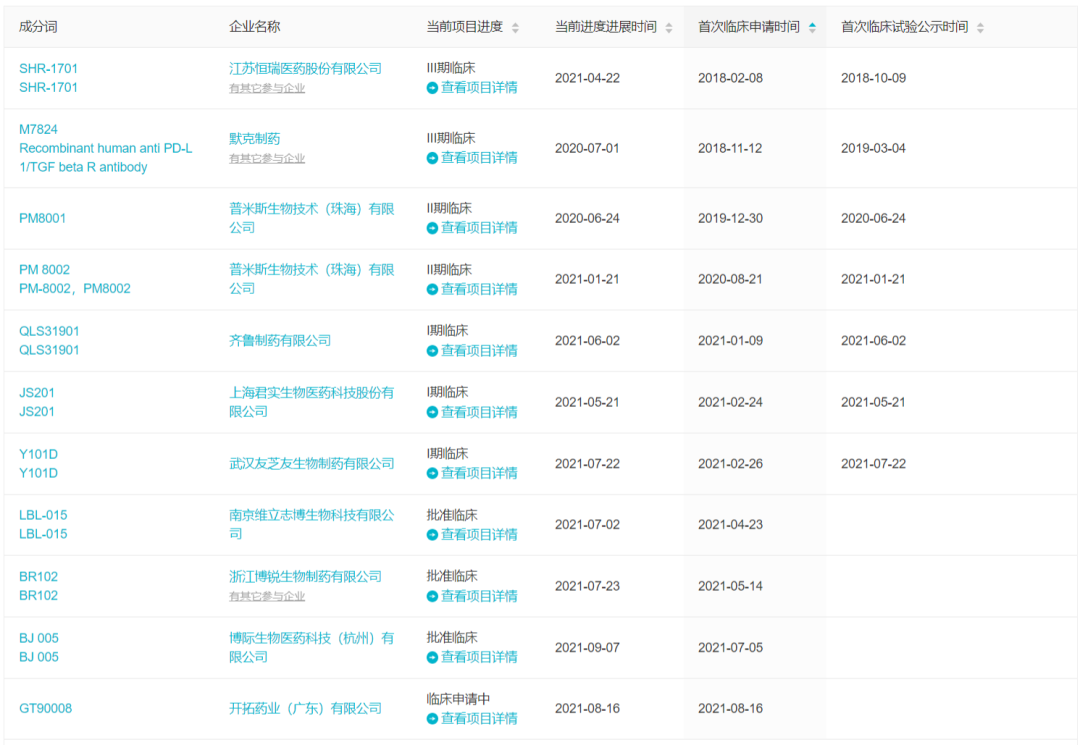Open company 南京维立志博生物科技有限公司
This screenshot has width=1080, height=745.
pyautogui.click(x=311, y=524)
